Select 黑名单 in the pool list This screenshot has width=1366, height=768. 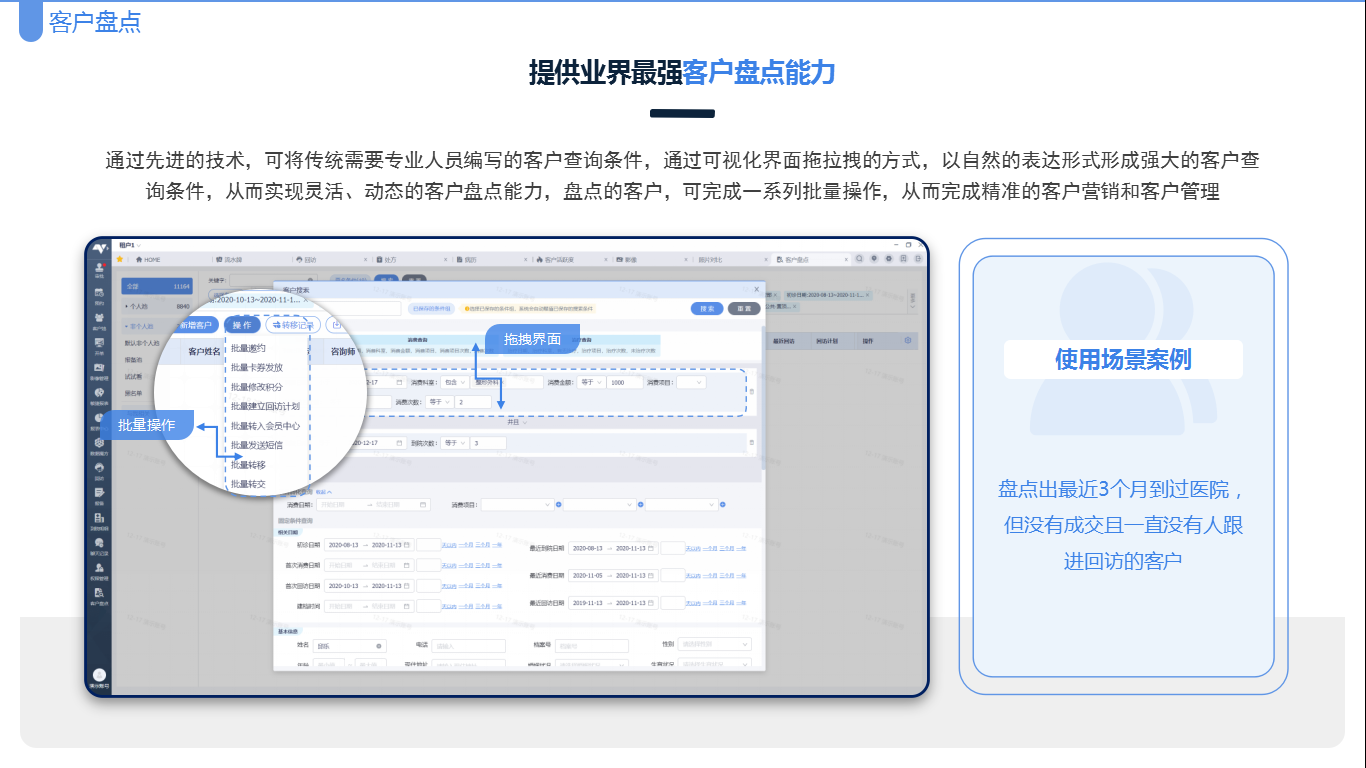(133, 393)
